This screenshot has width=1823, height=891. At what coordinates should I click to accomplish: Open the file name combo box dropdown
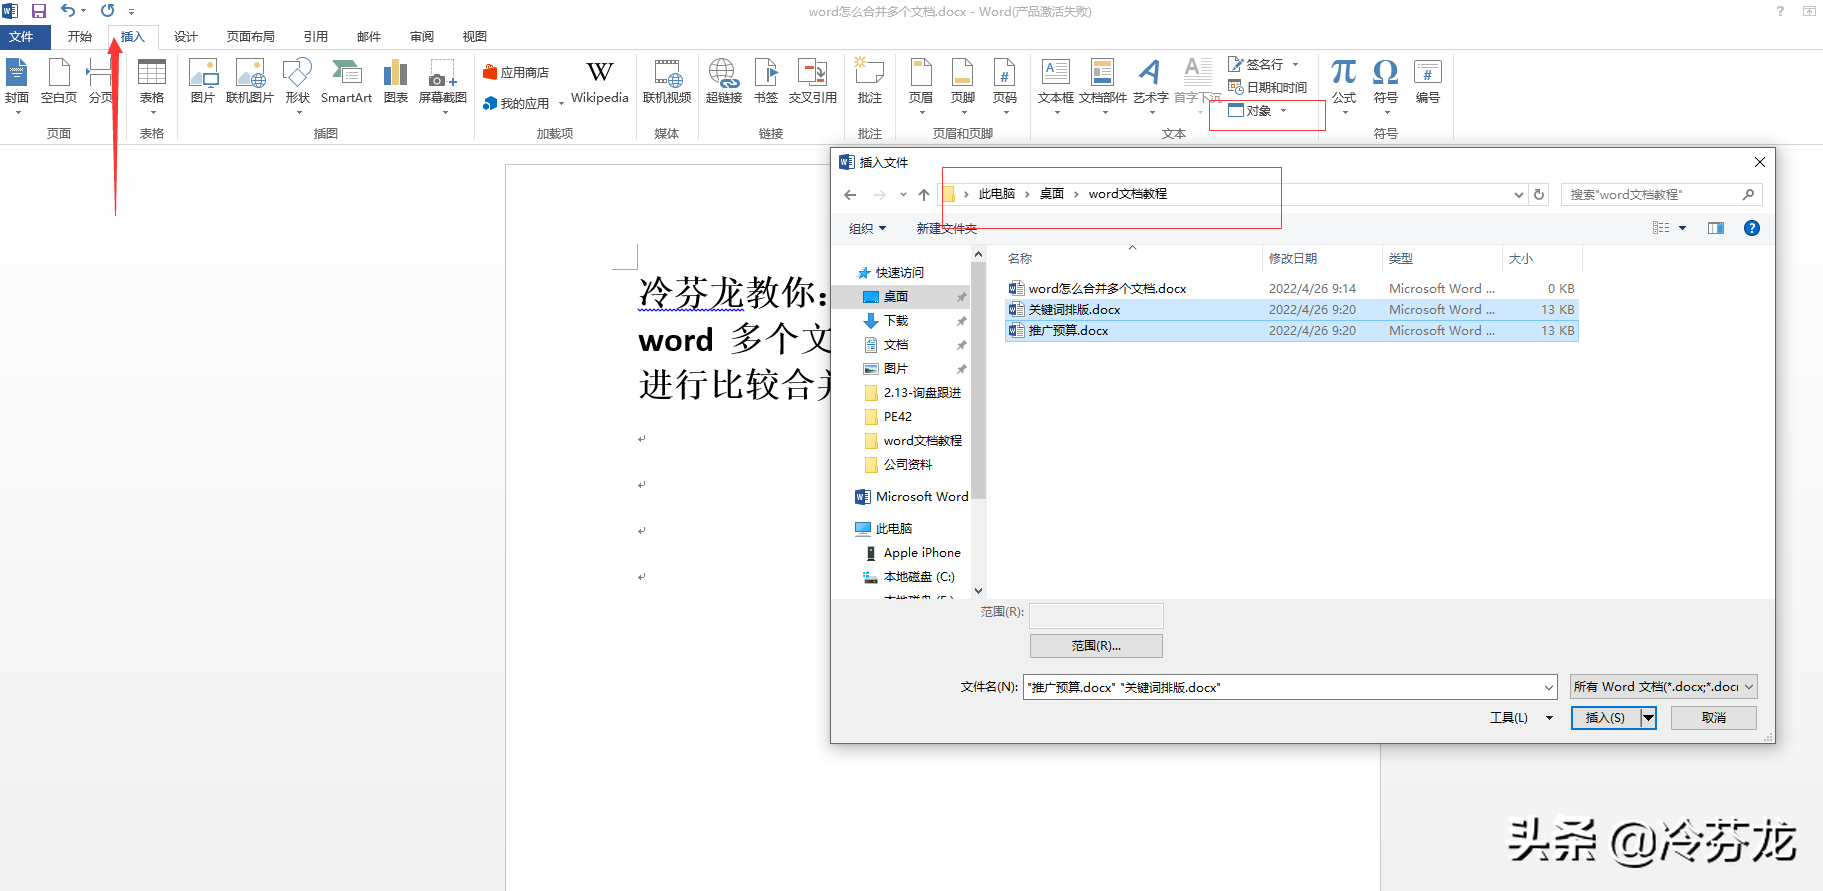click(1548, 687)
